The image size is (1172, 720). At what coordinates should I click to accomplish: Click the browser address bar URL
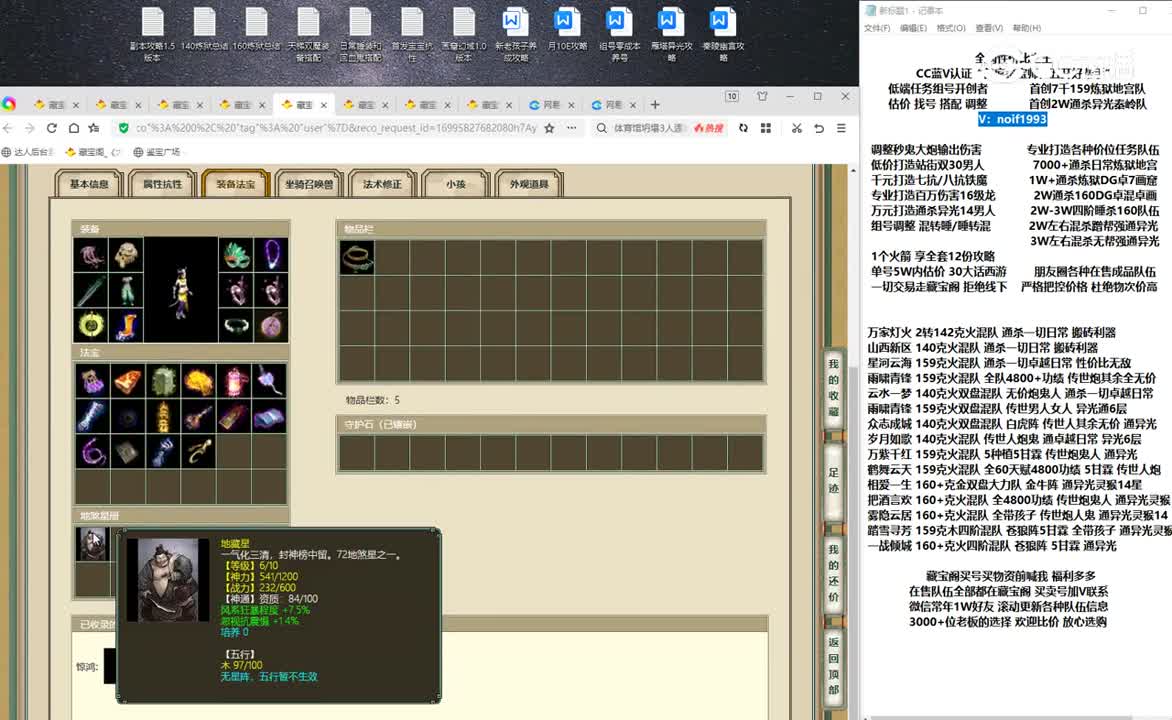coord(336,128)
